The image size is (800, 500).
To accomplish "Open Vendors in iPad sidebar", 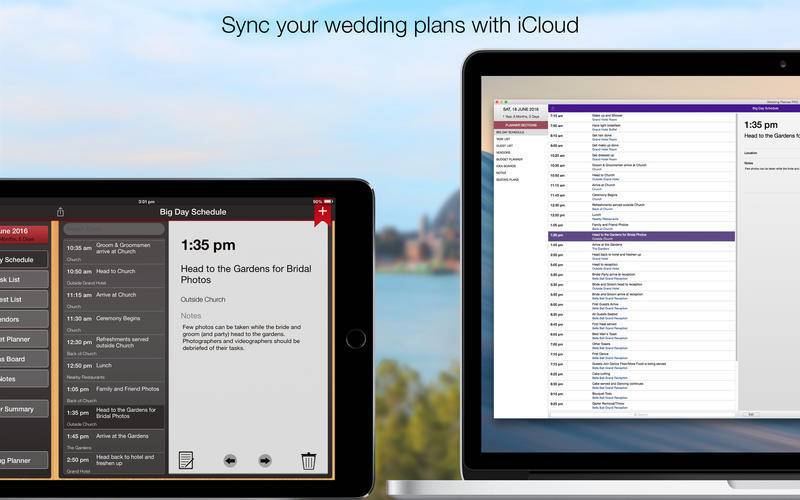I will 24,319.
